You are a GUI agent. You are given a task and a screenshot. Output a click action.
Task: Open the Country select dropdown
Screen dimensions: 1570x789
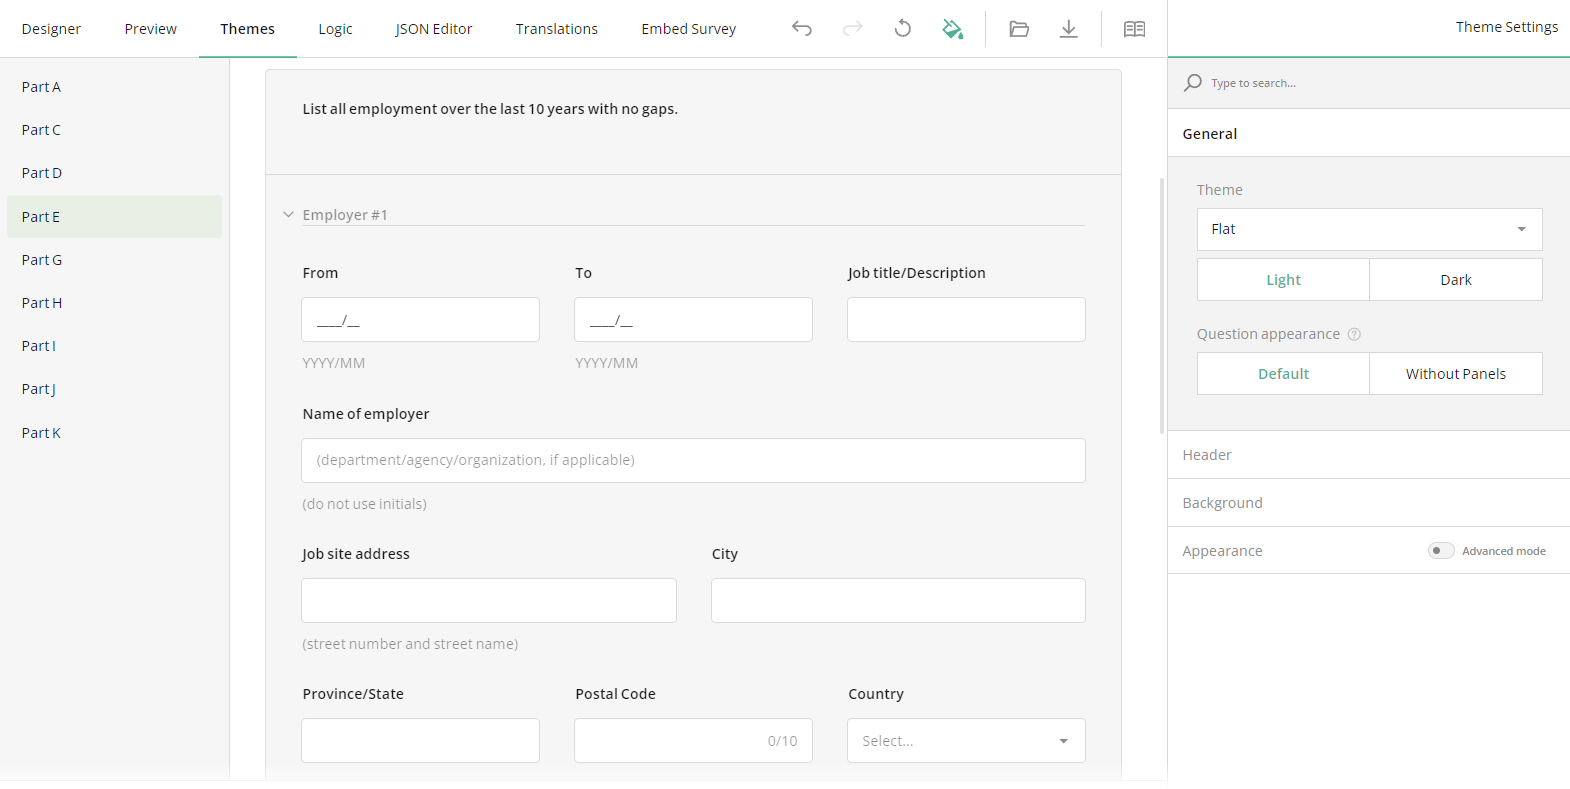[966, 741]
